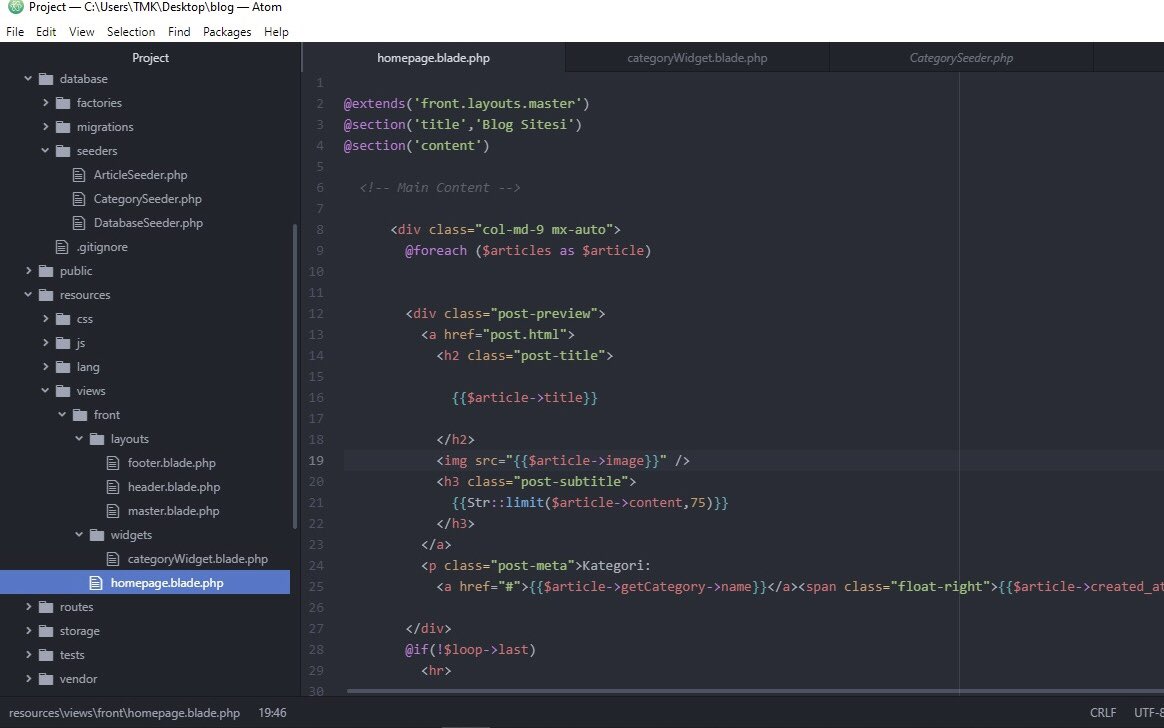Click line number 19 in gutter

(316, 460)
